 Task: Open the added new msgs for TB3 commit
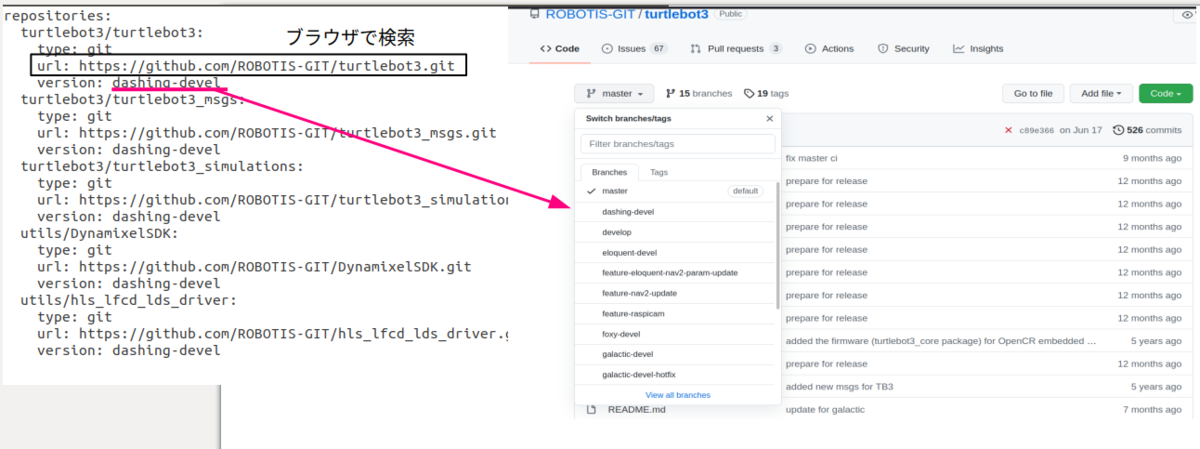pos(839,386)
